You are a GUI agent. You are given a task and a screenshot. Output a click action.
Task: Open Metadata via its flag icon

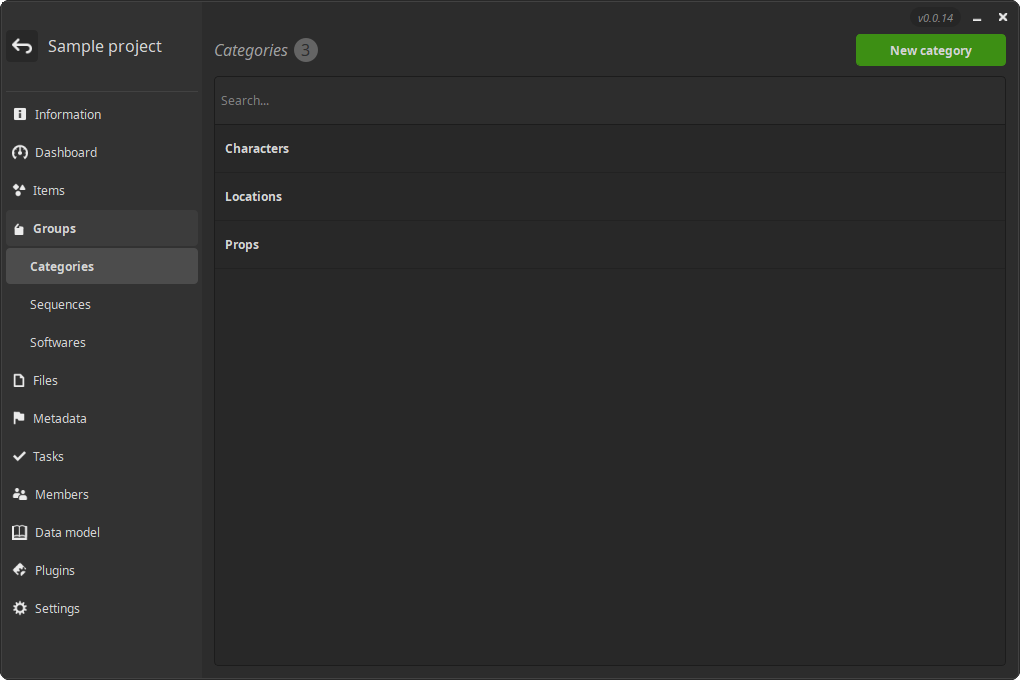pos(19,419)
